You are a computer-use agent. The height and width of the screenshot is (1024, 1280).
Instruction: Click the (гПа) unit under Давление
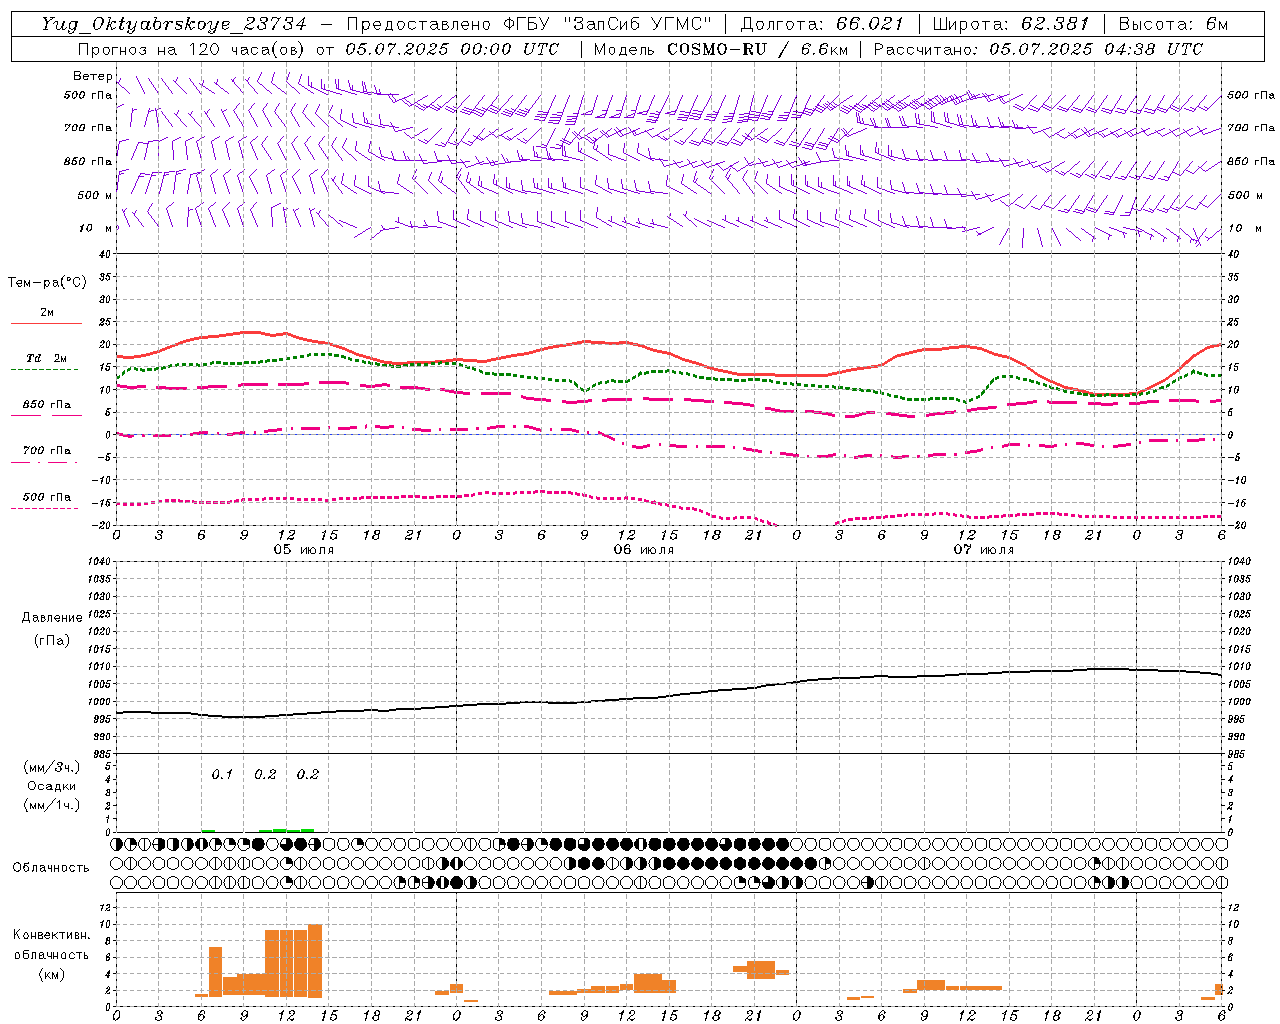52,640
